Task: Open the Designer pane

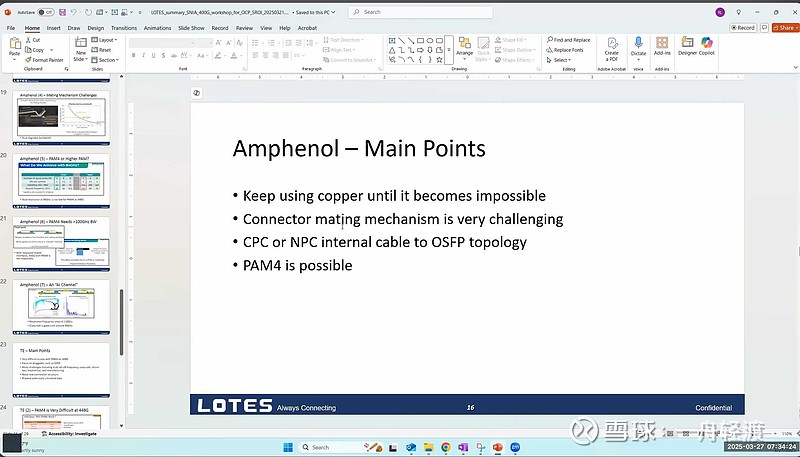Action: point(687,47)
